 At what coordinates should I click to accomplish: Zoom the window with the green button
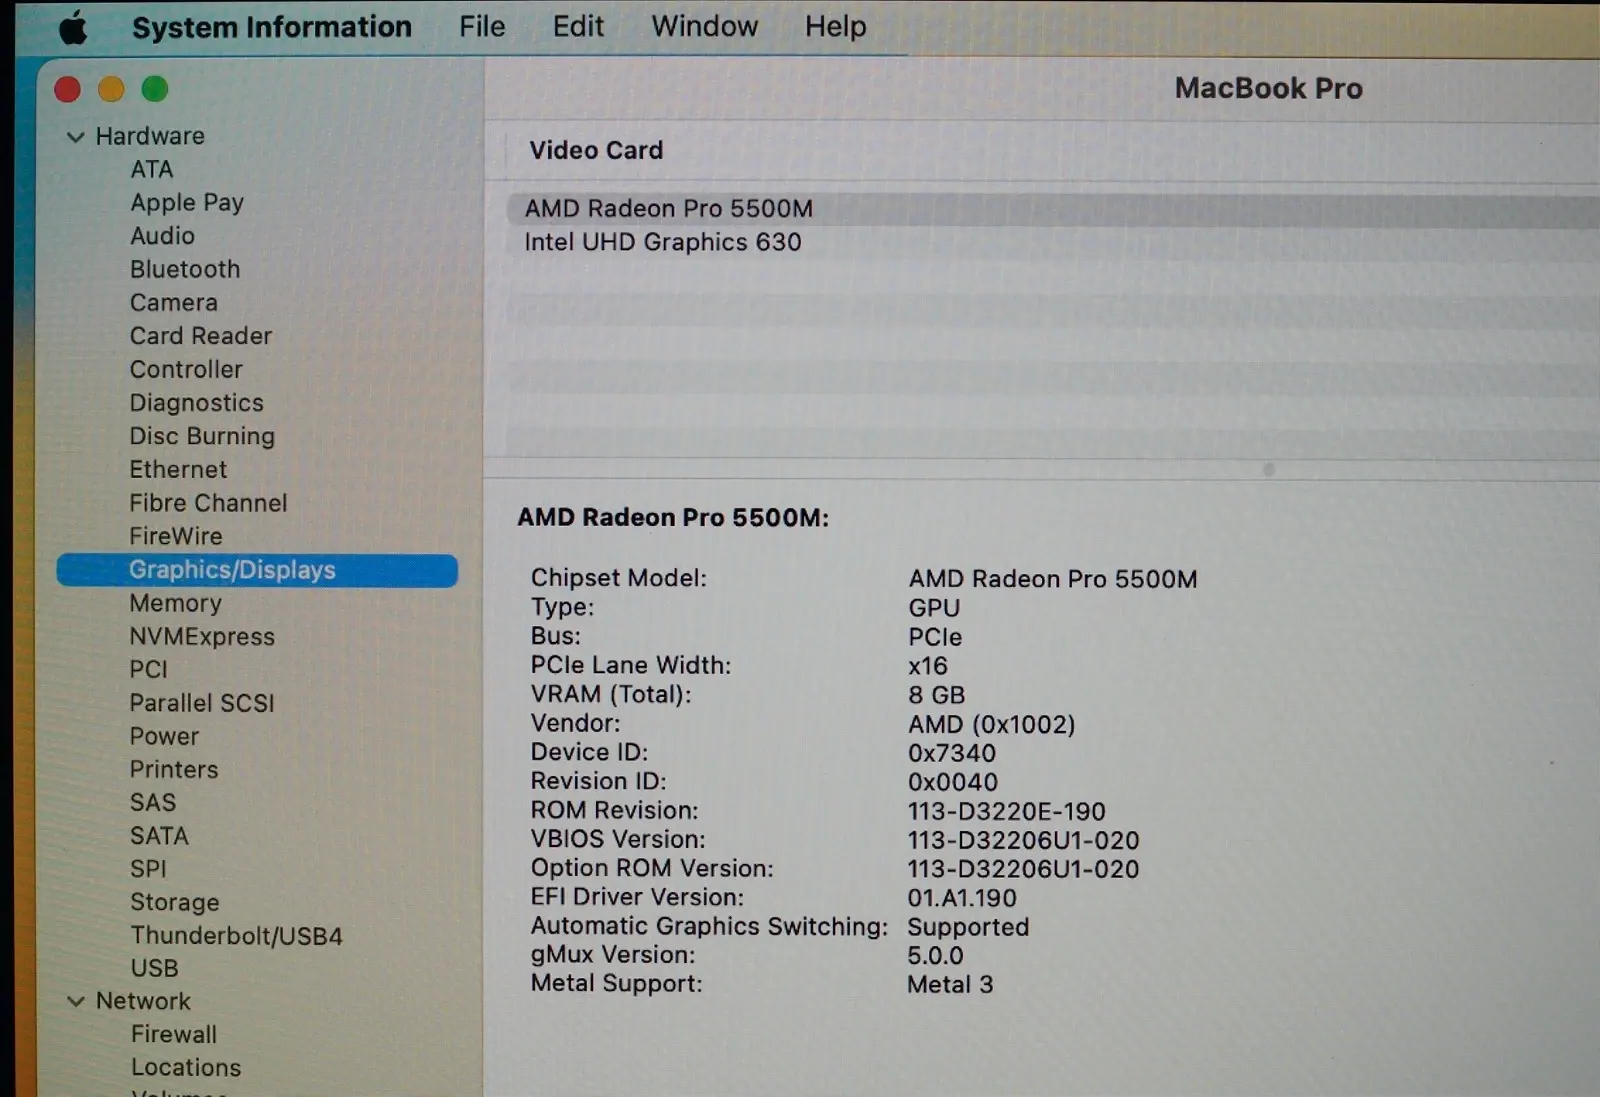[x=155, y=90]
